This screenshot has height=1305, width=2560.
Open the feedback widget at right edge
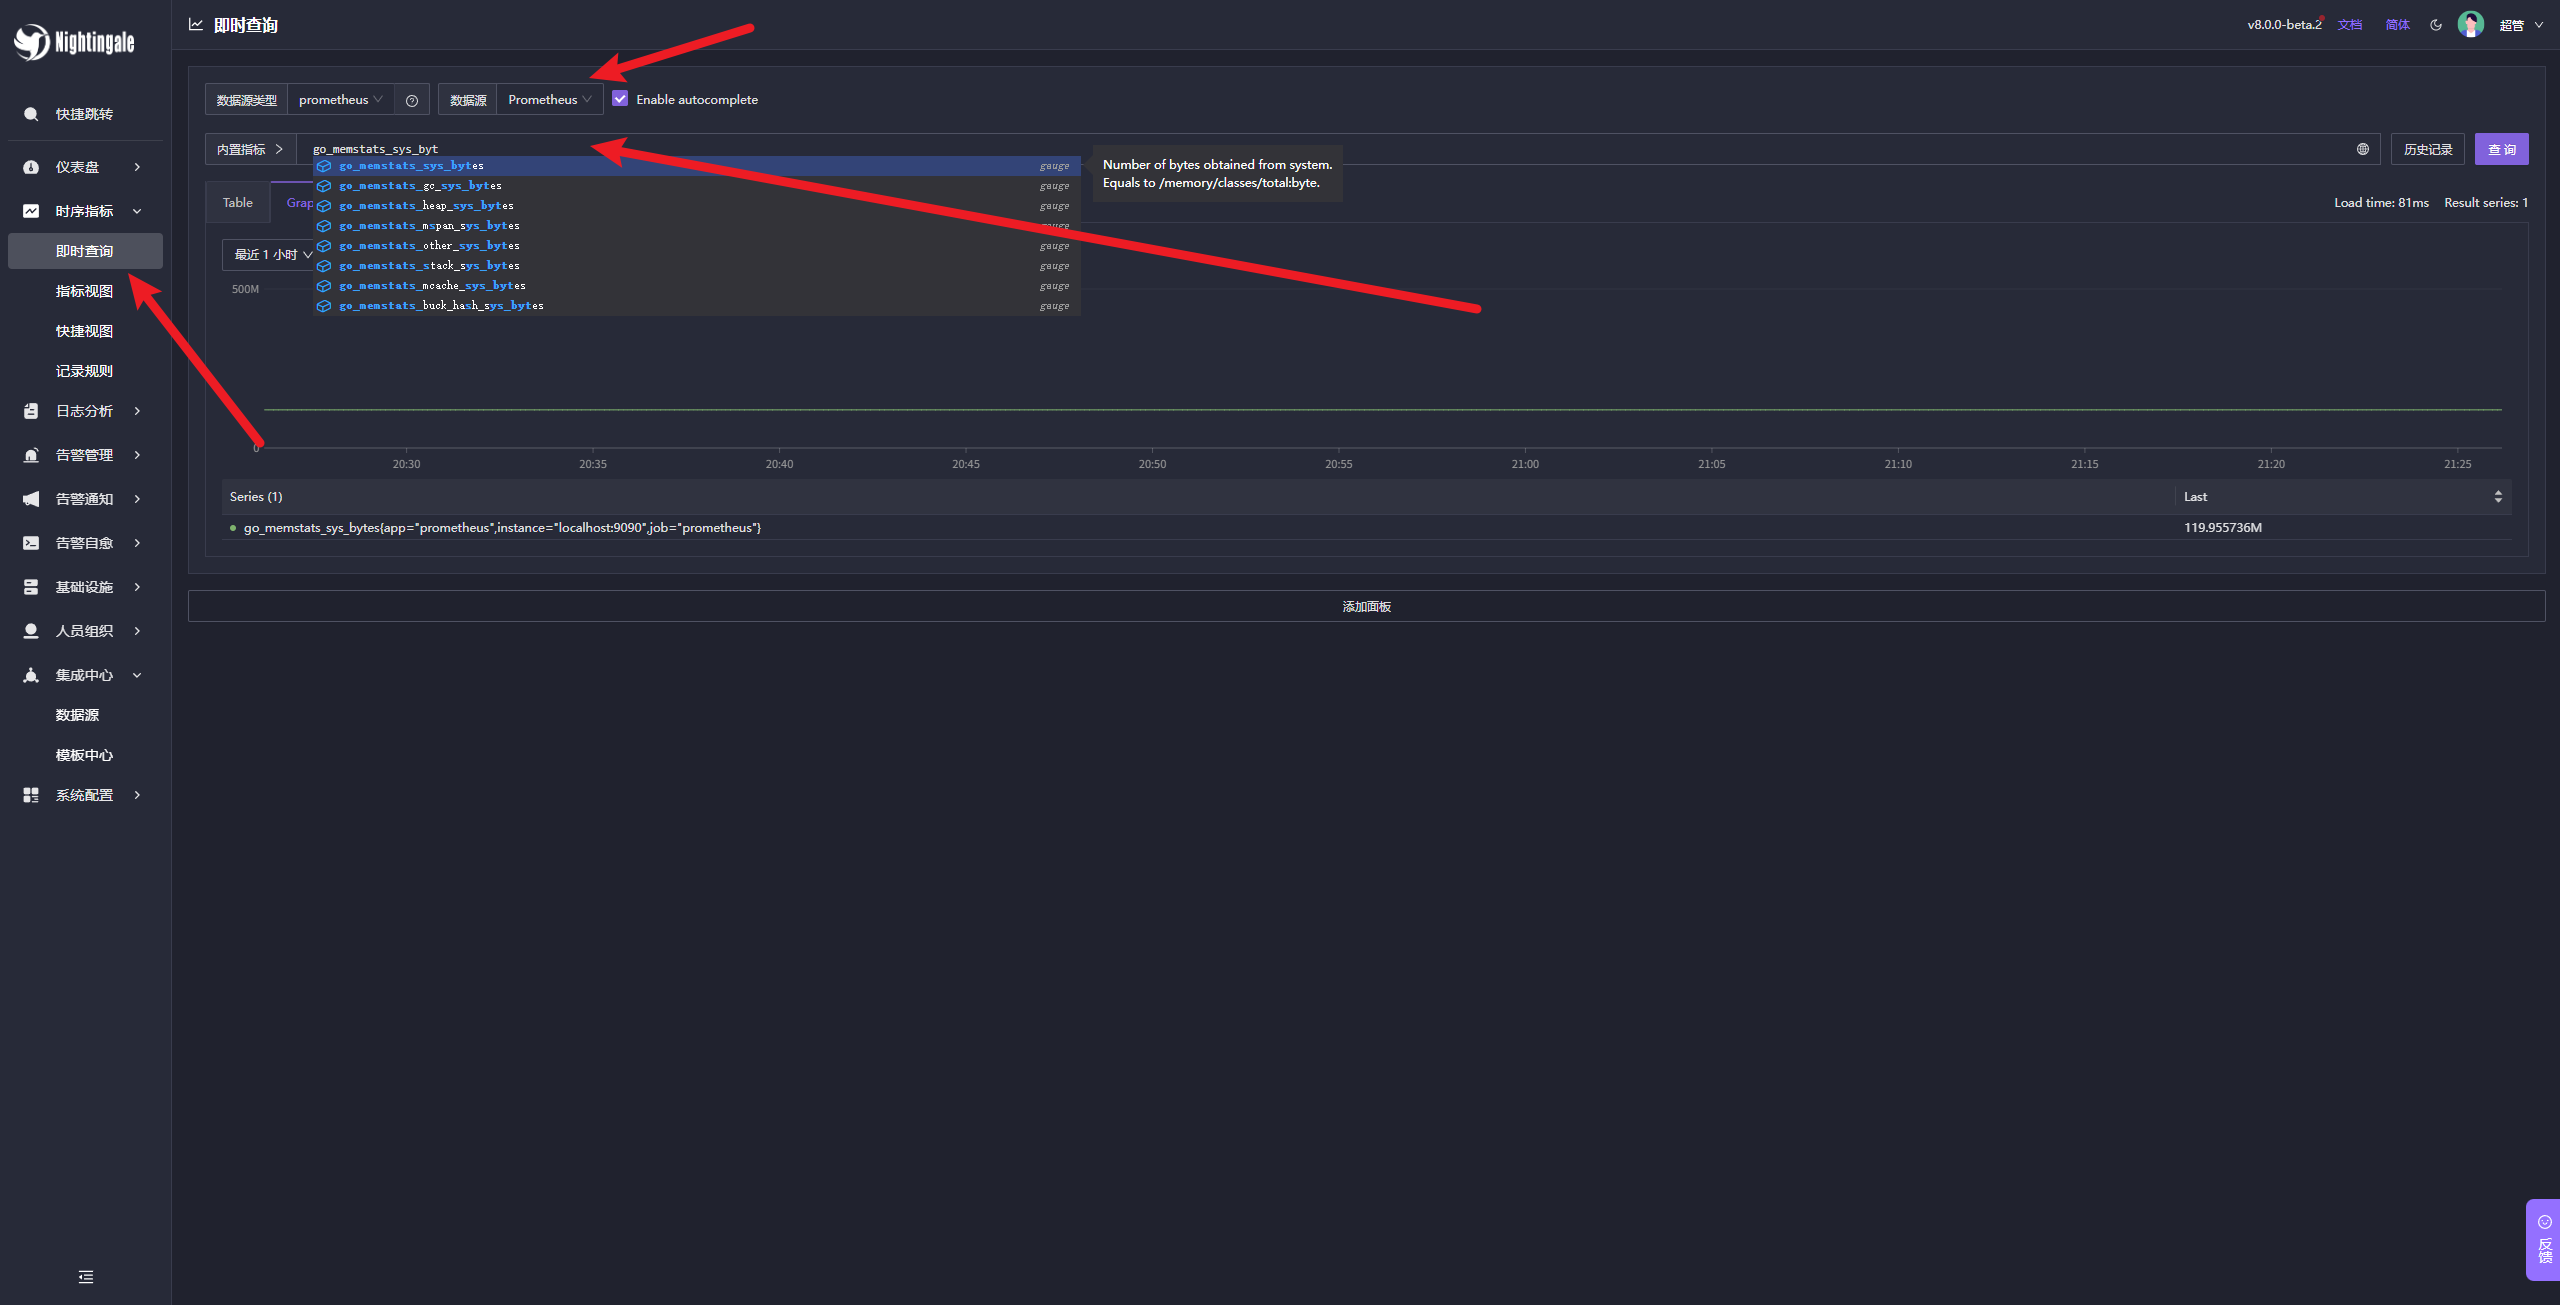[2544, 1238]
